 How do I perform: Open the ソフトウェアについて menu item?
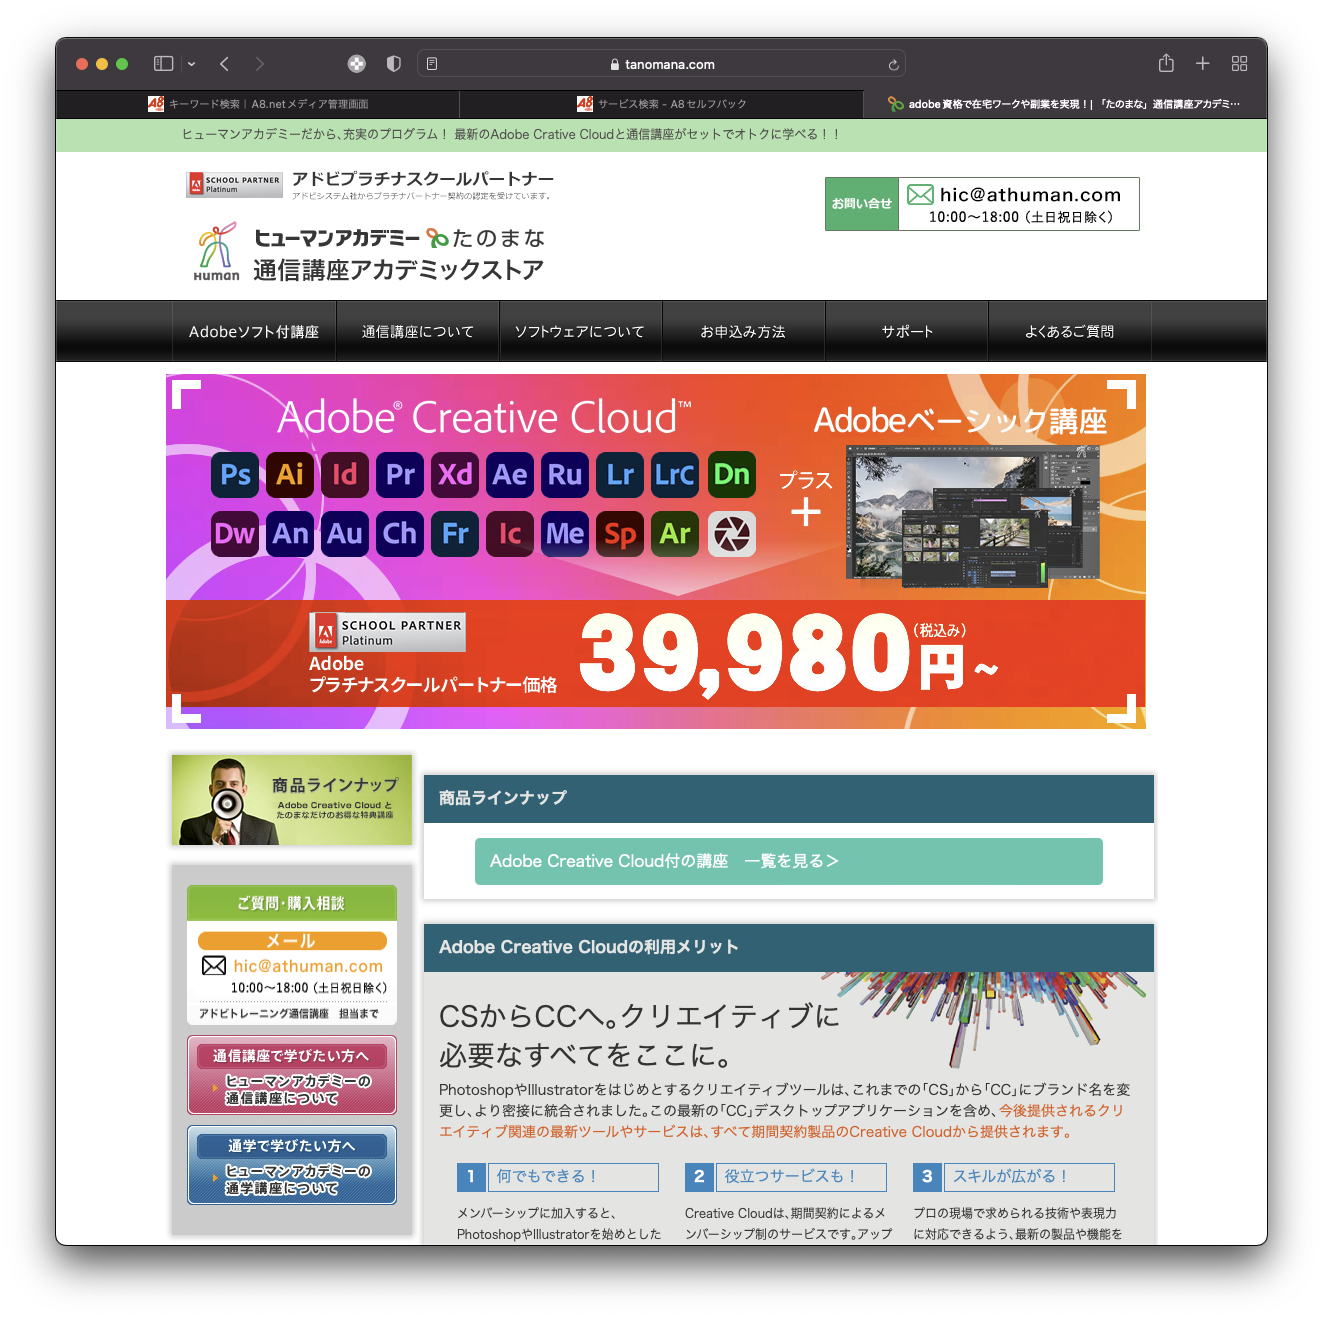[580, 332]
